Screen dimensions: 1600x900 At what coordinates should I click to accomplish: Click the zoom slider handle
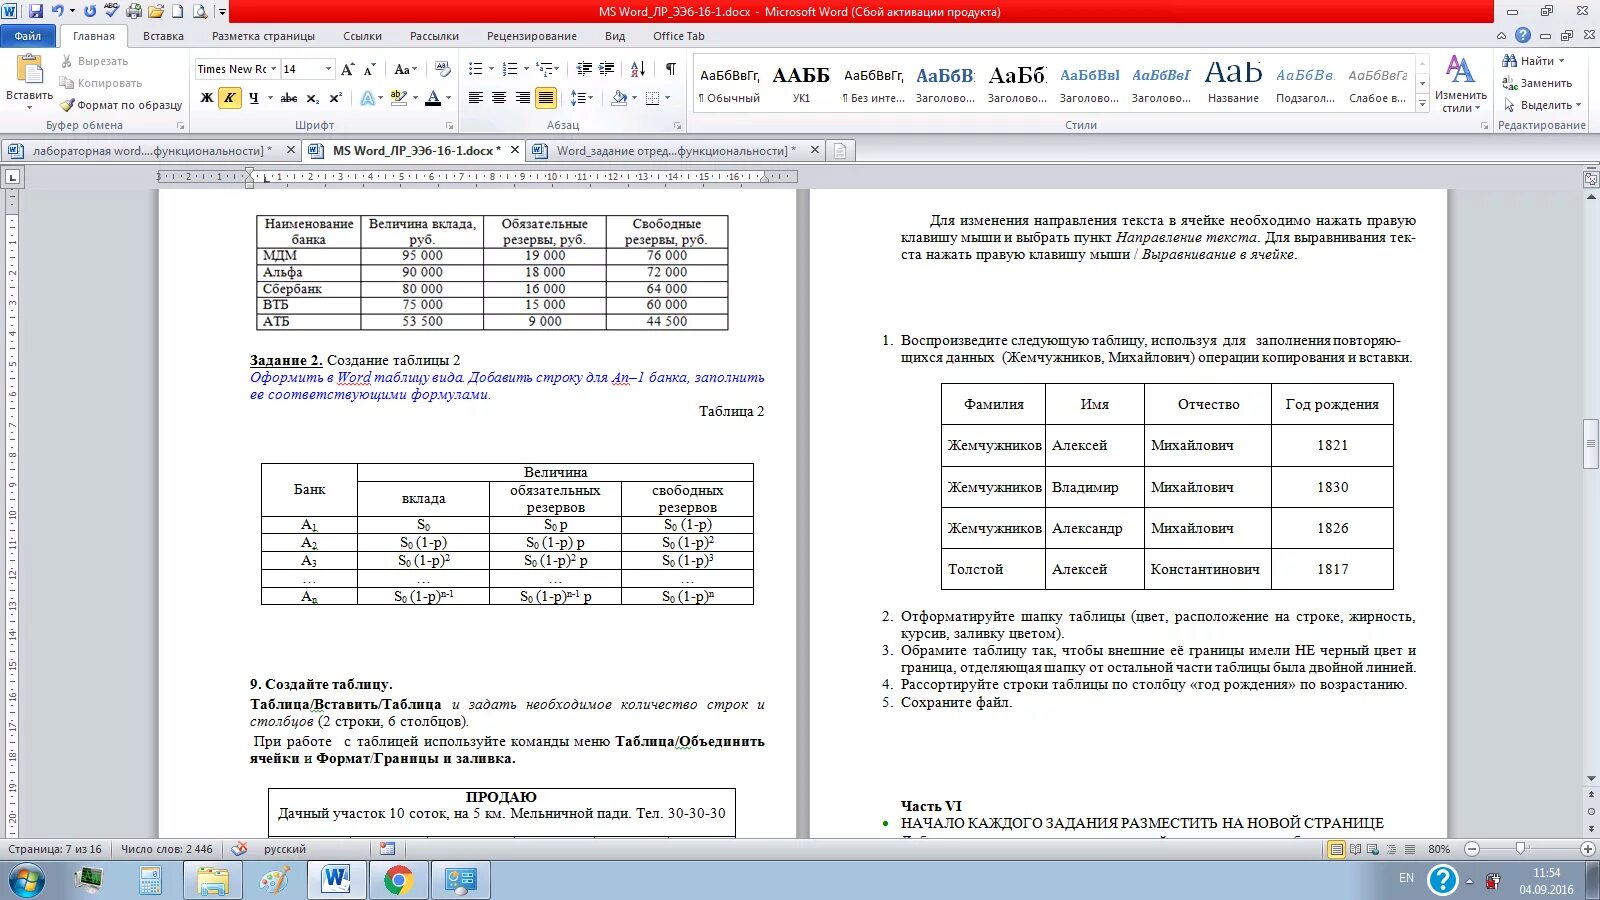pyautogui.click(x=1521, y=849)
